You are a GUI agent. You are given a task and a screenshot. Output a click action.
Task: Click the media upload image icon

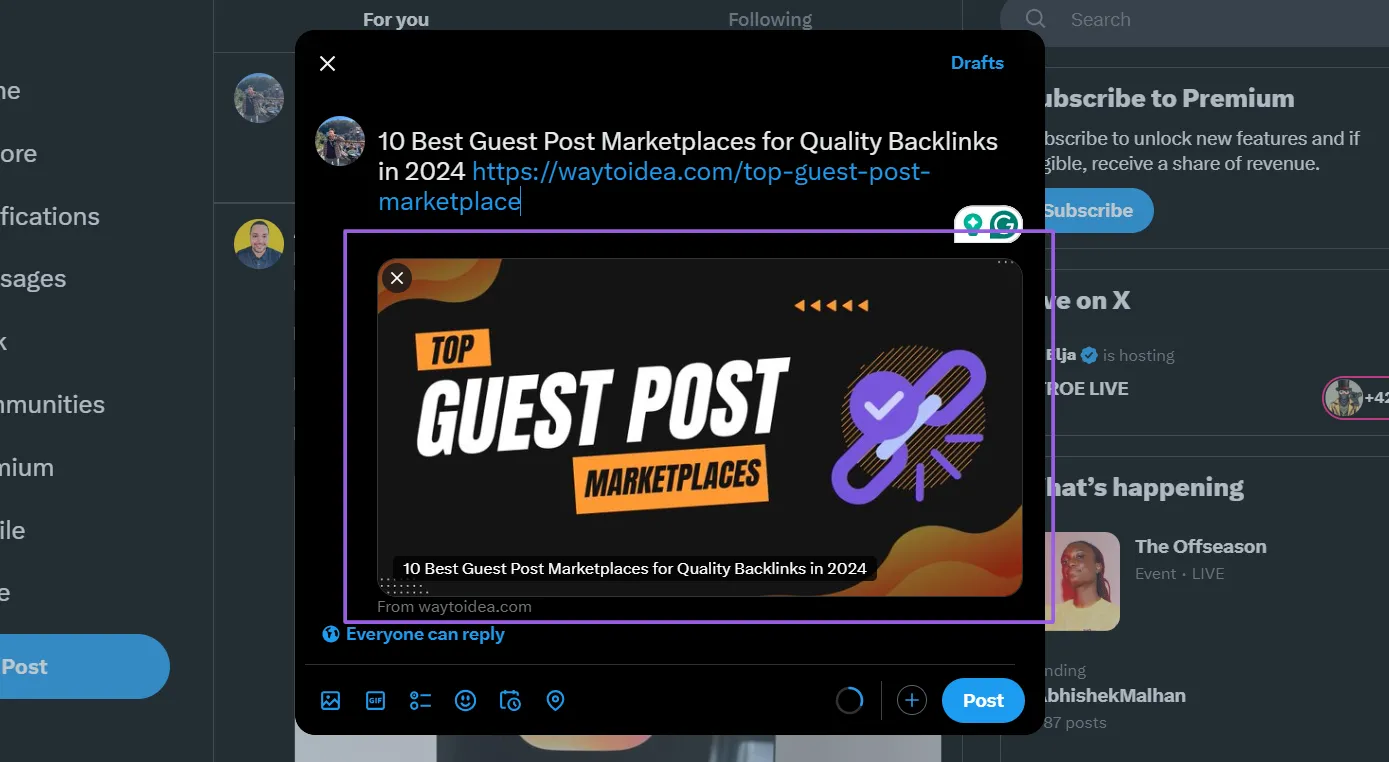pos(331,701)
